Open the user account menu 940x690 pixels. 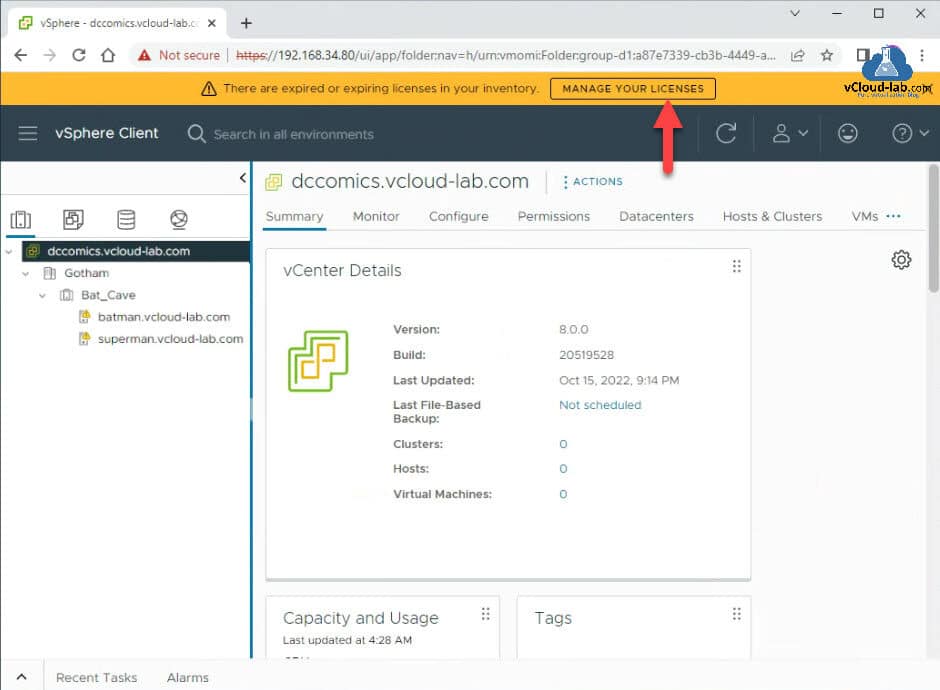(x=790, y=133)
